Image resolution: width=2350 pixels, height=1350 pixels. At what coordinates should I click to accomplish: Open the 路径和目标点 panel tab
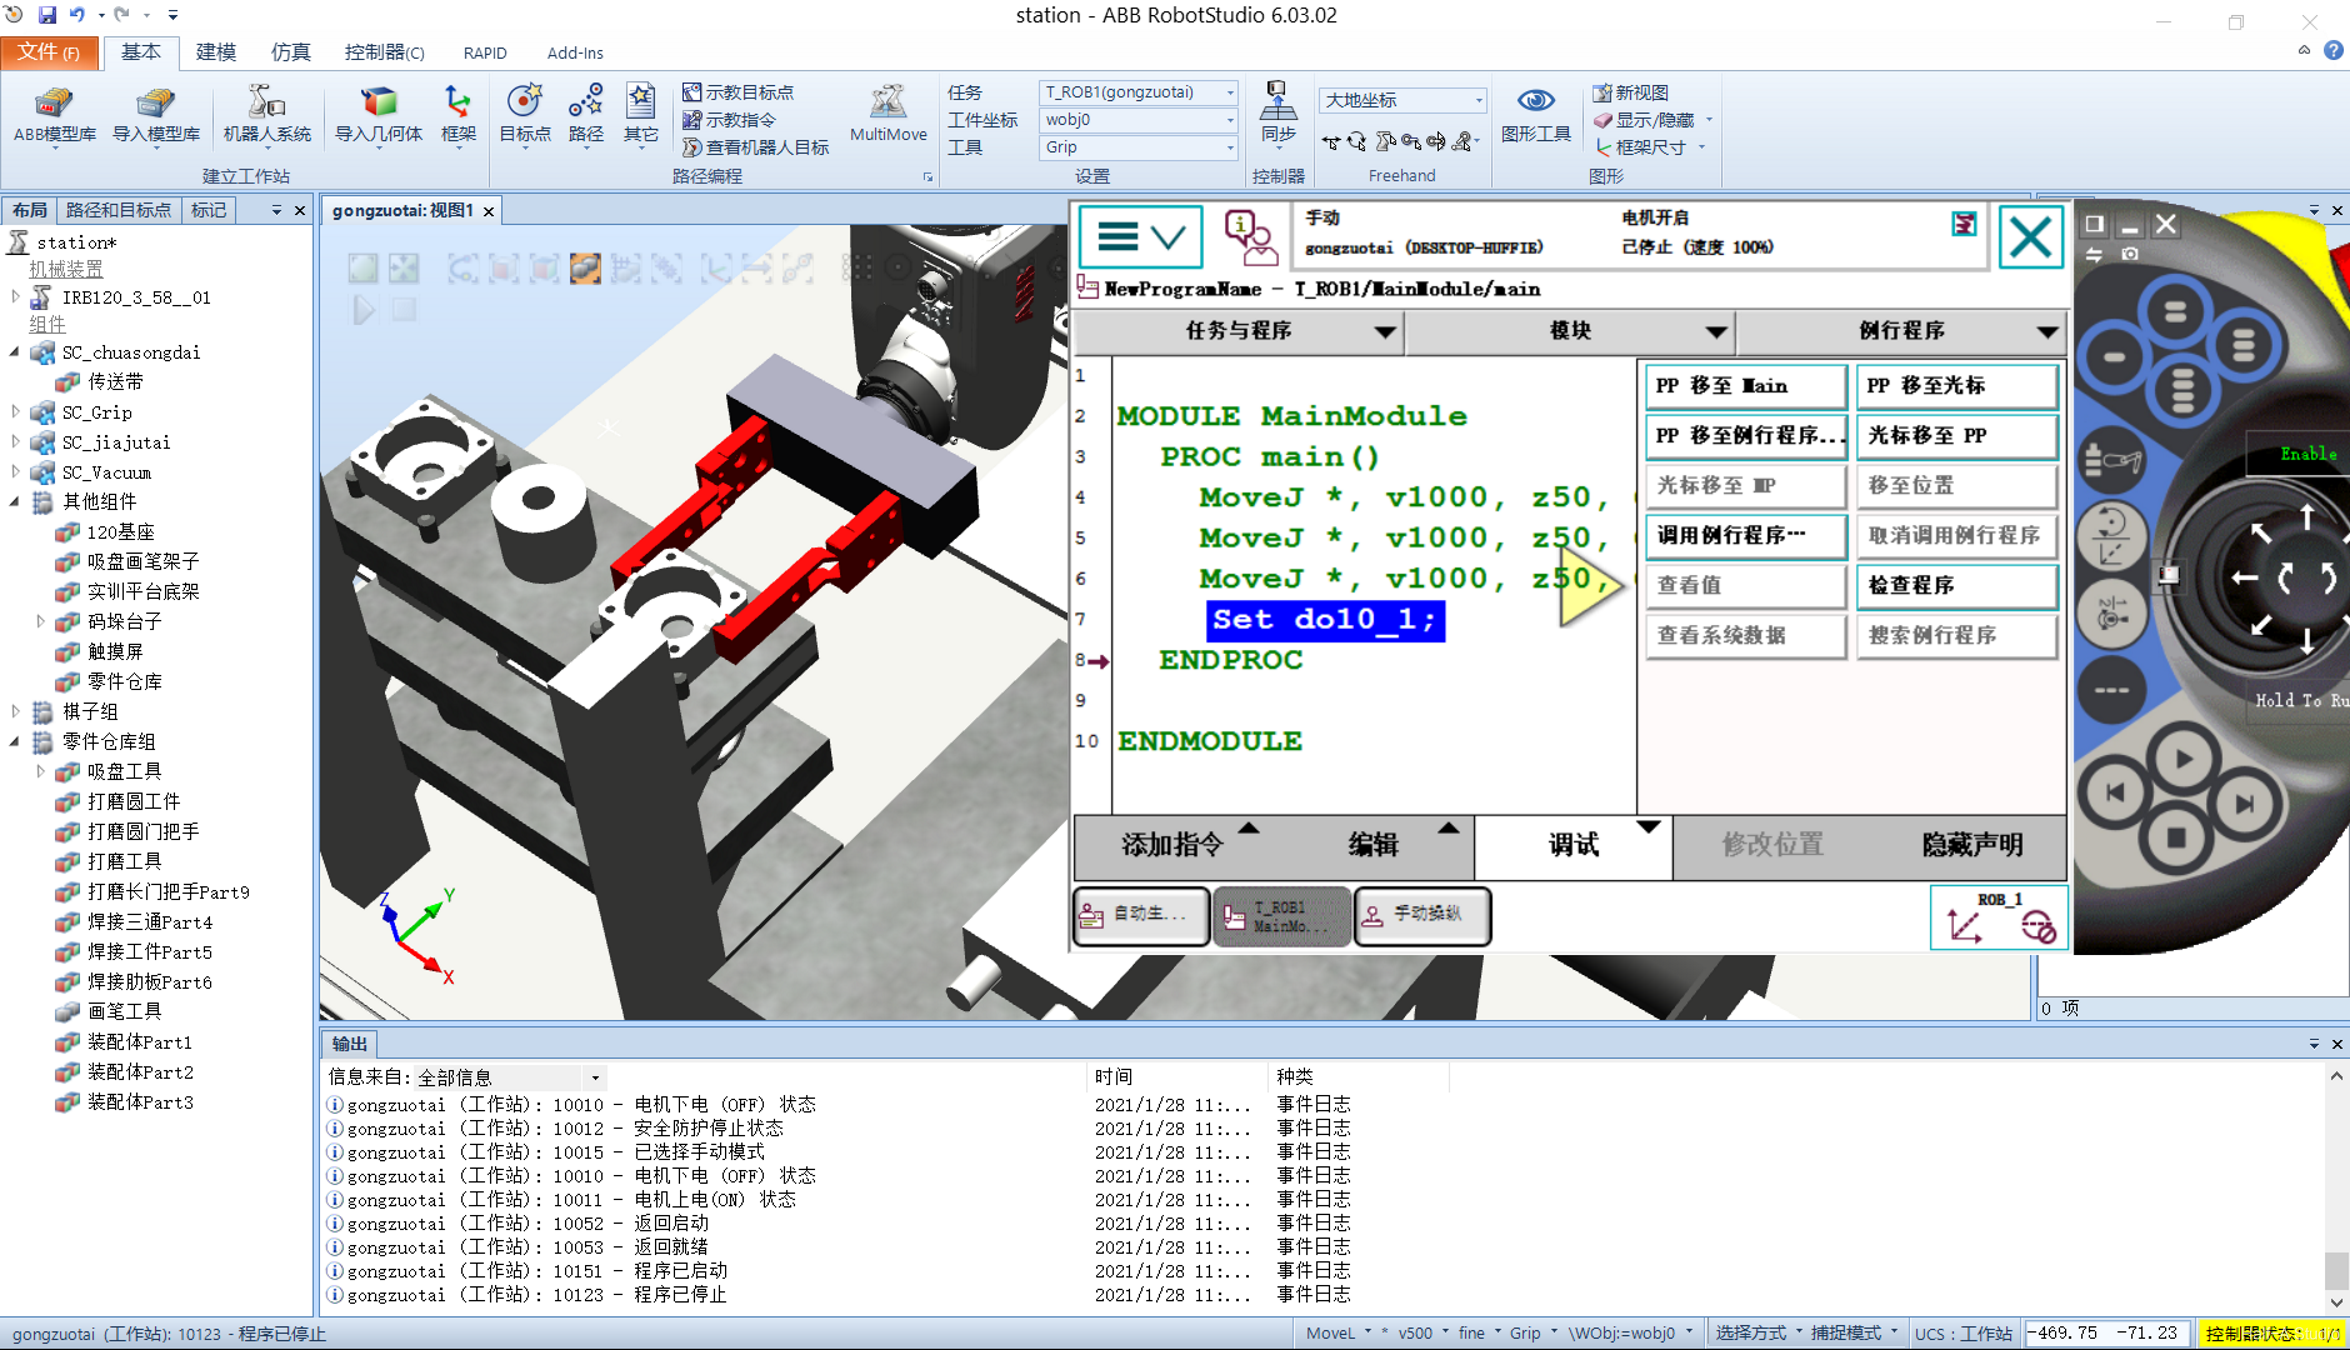click(x=118, y=210)
